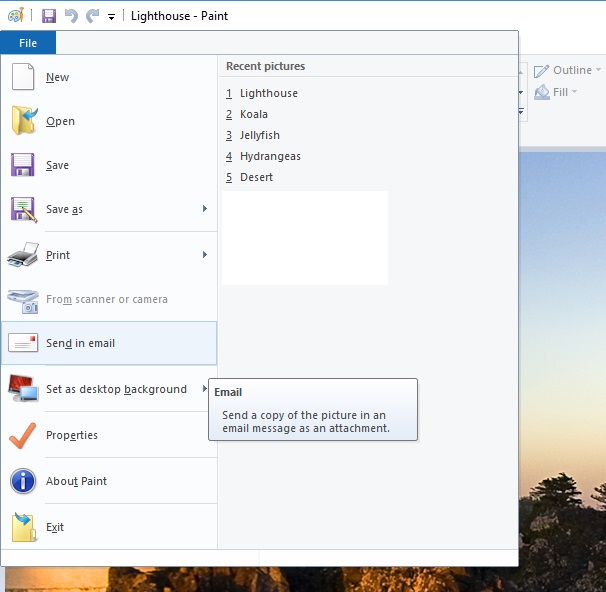The width and height of the screenshot is (606, 592).
Task: Click the monitor icon for desktop background
Action: pyautogui.click(x=23, y=388)
